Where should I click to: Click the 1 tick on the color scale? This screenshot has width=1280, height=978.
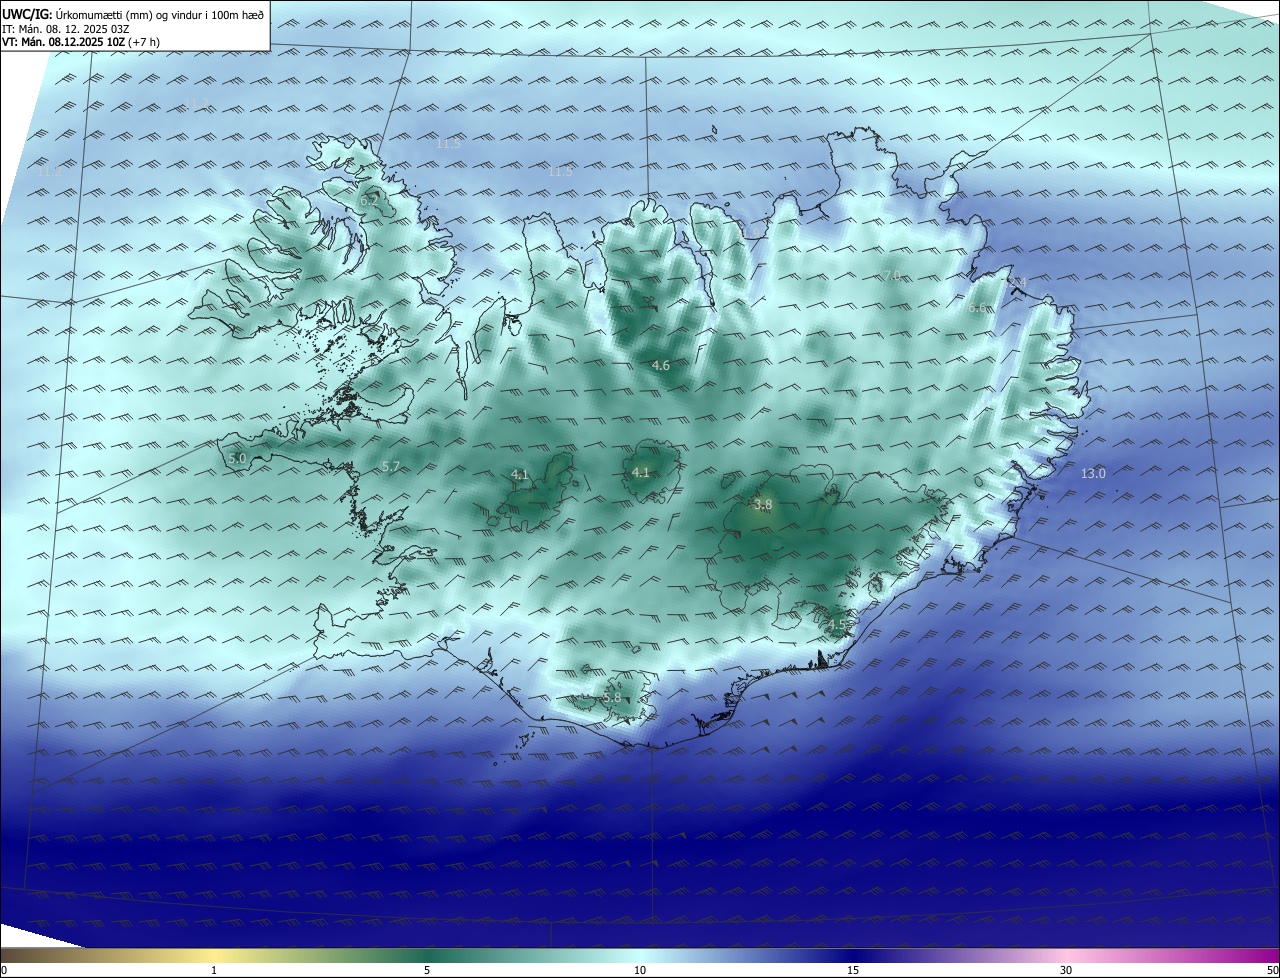214,970
